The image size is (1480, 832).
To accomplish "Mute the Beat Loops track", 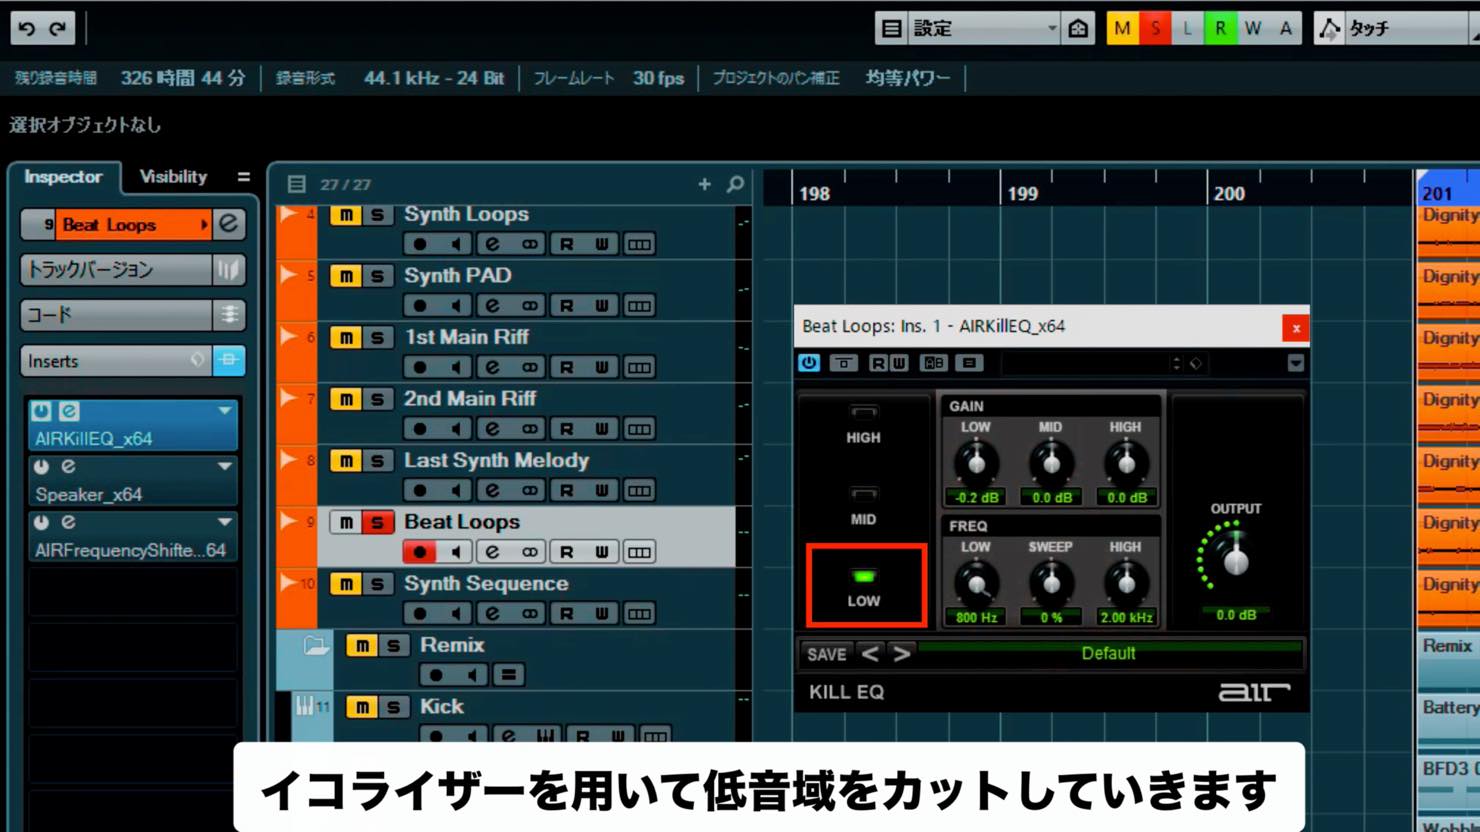I will click(x=345, y=522).
